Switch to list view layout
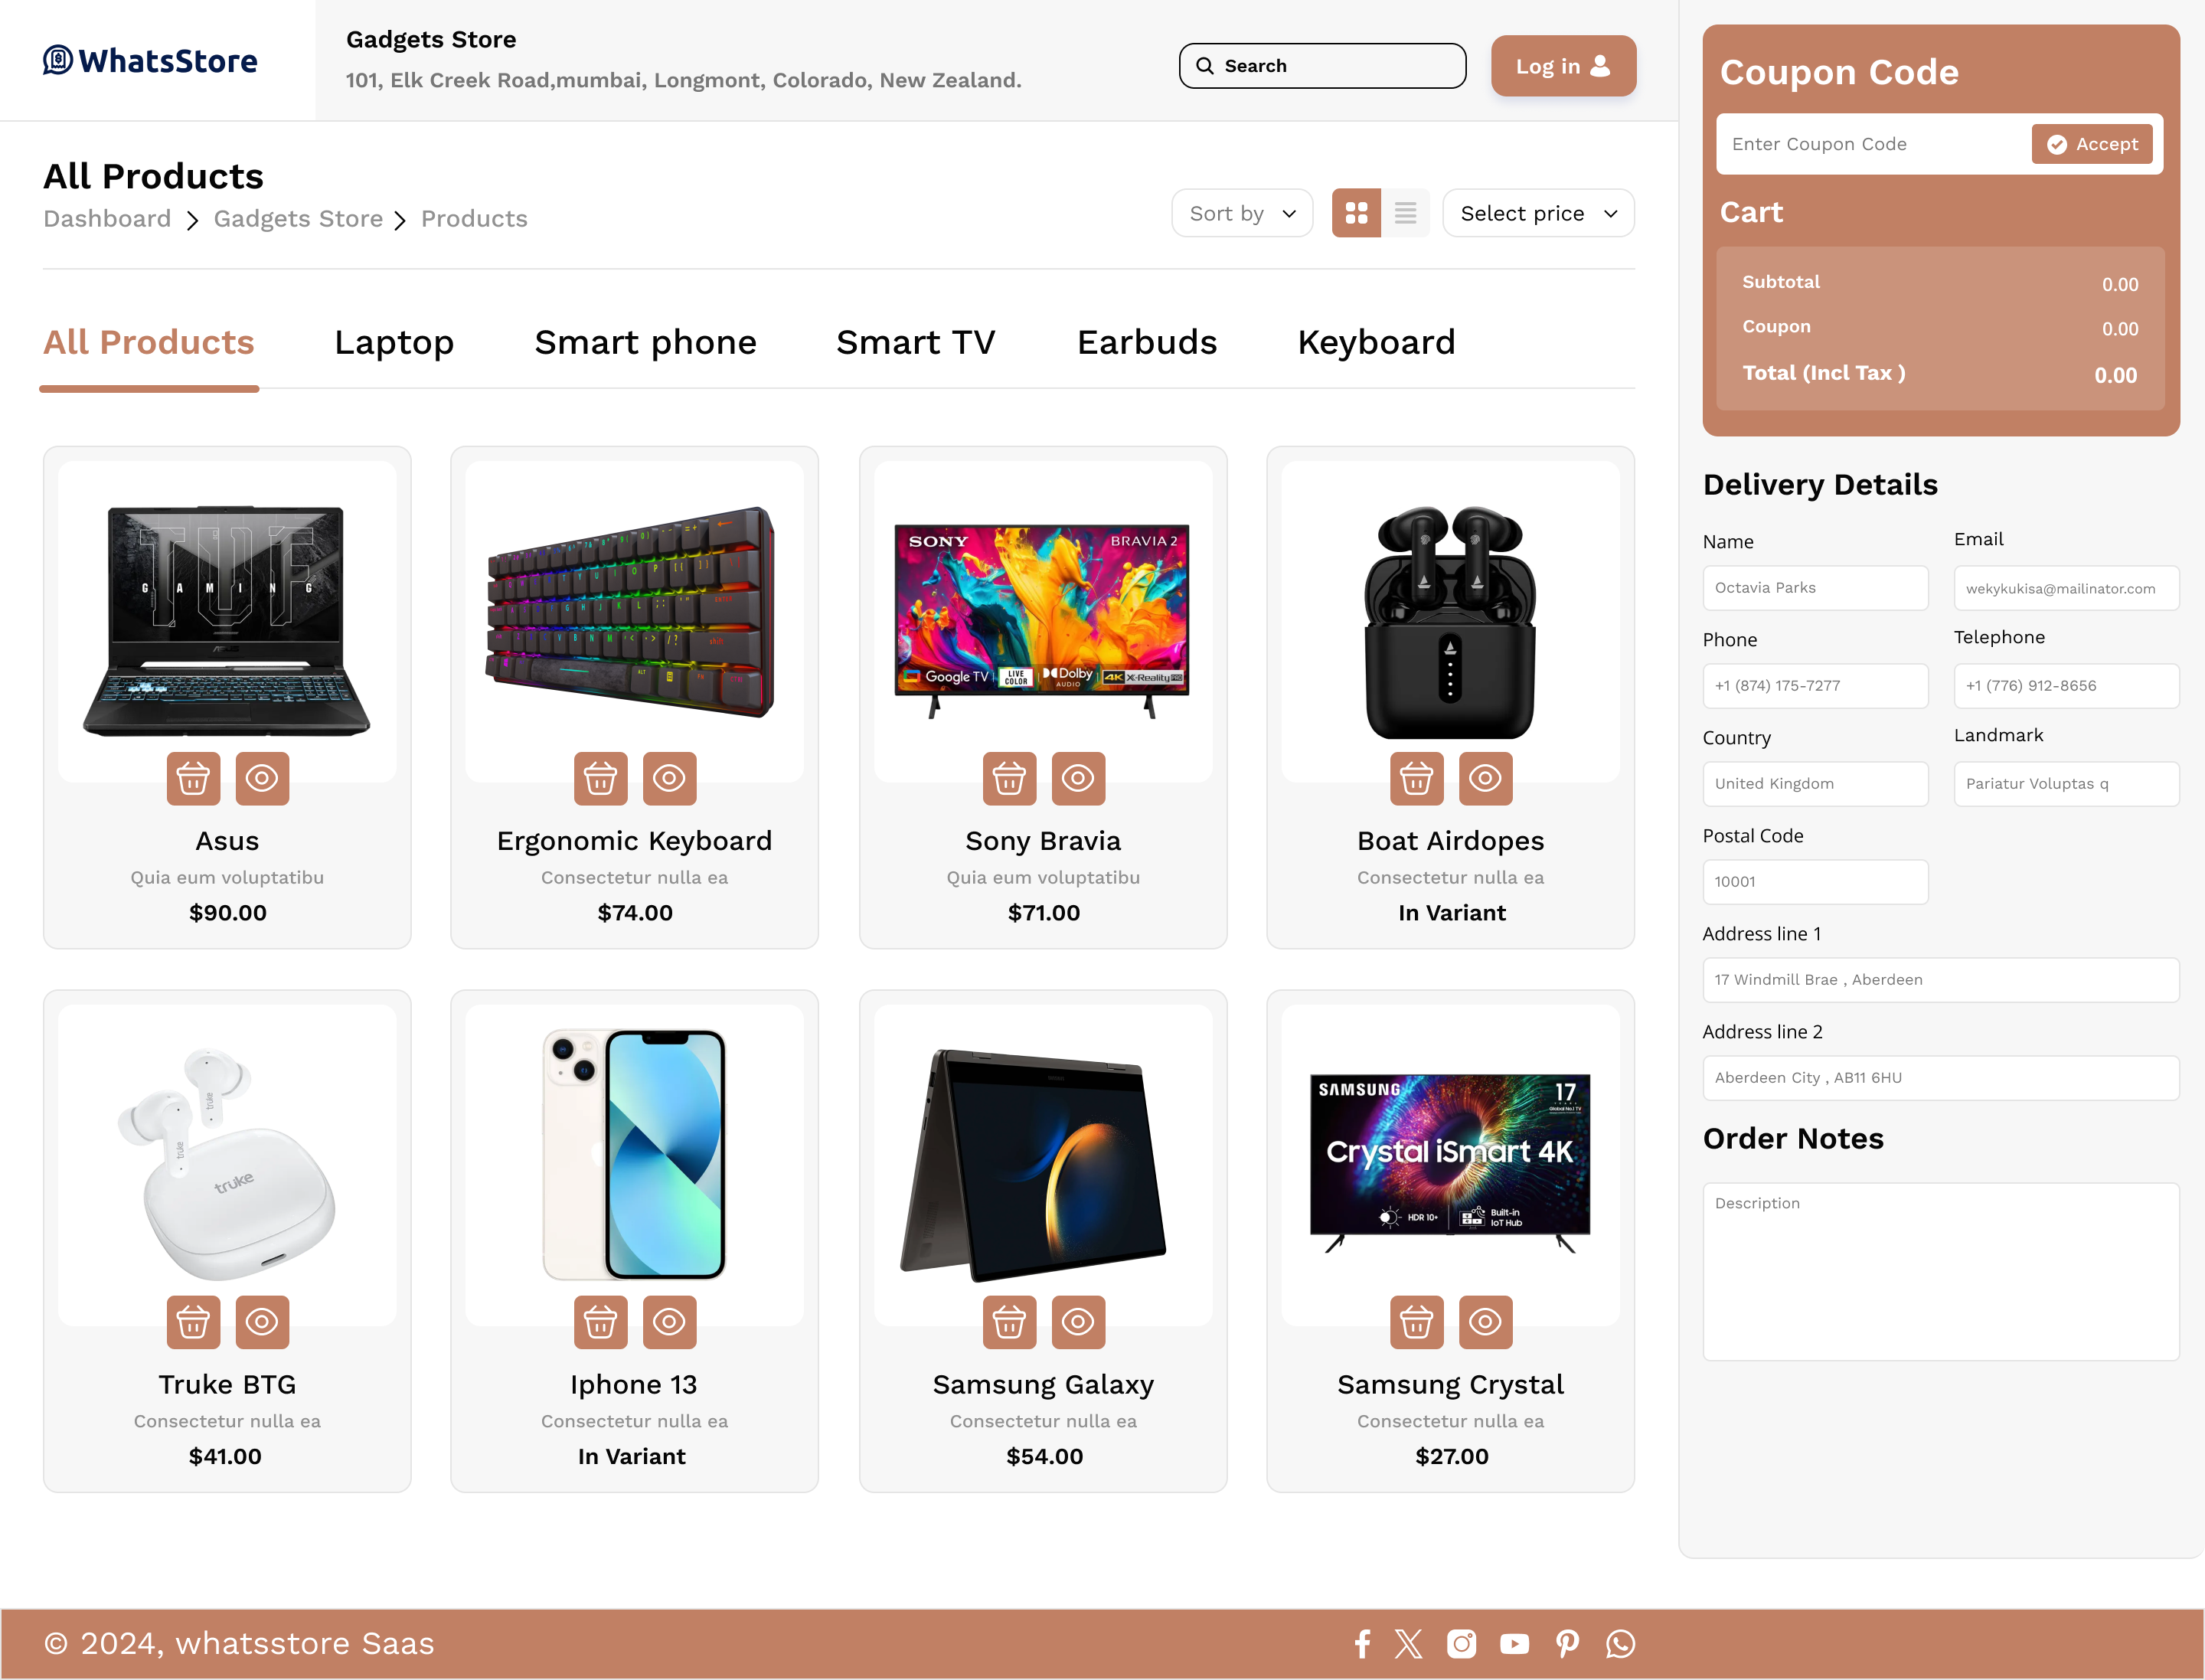The image size is (2205, 1680). [x=1405, y=213]
